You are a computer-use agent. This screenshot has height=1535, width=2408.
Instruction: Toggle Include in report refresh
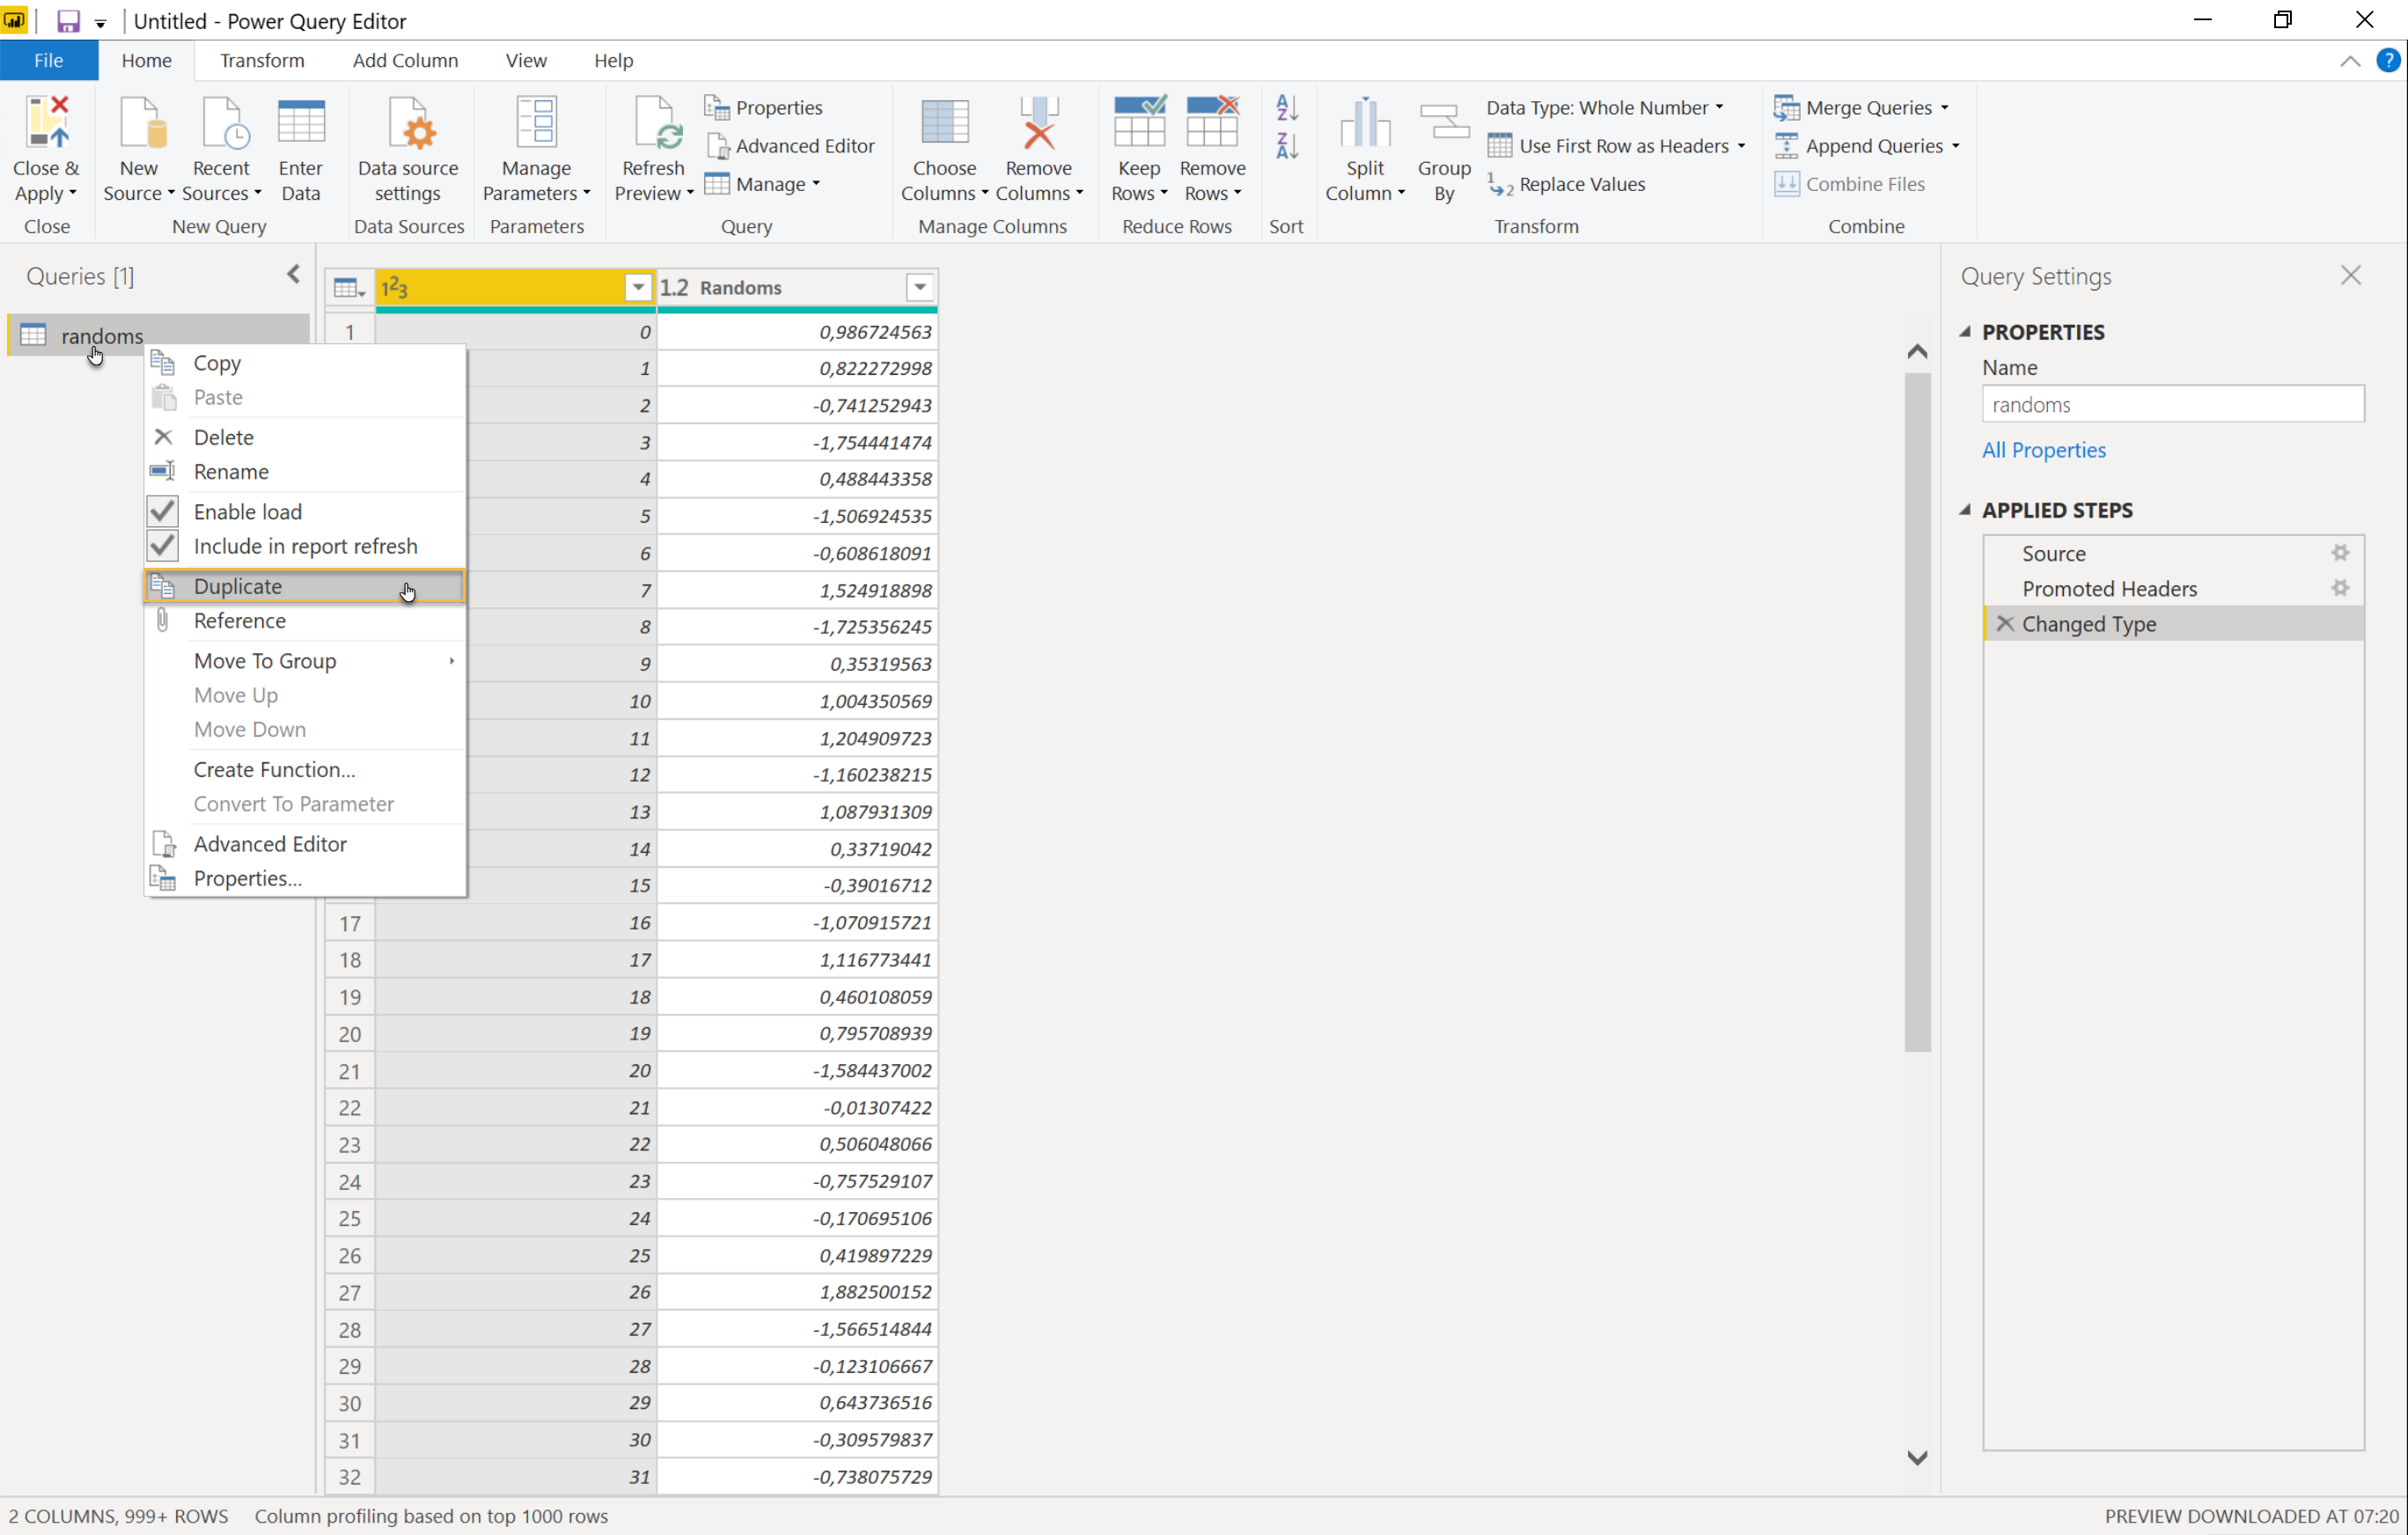click(162, 546)
